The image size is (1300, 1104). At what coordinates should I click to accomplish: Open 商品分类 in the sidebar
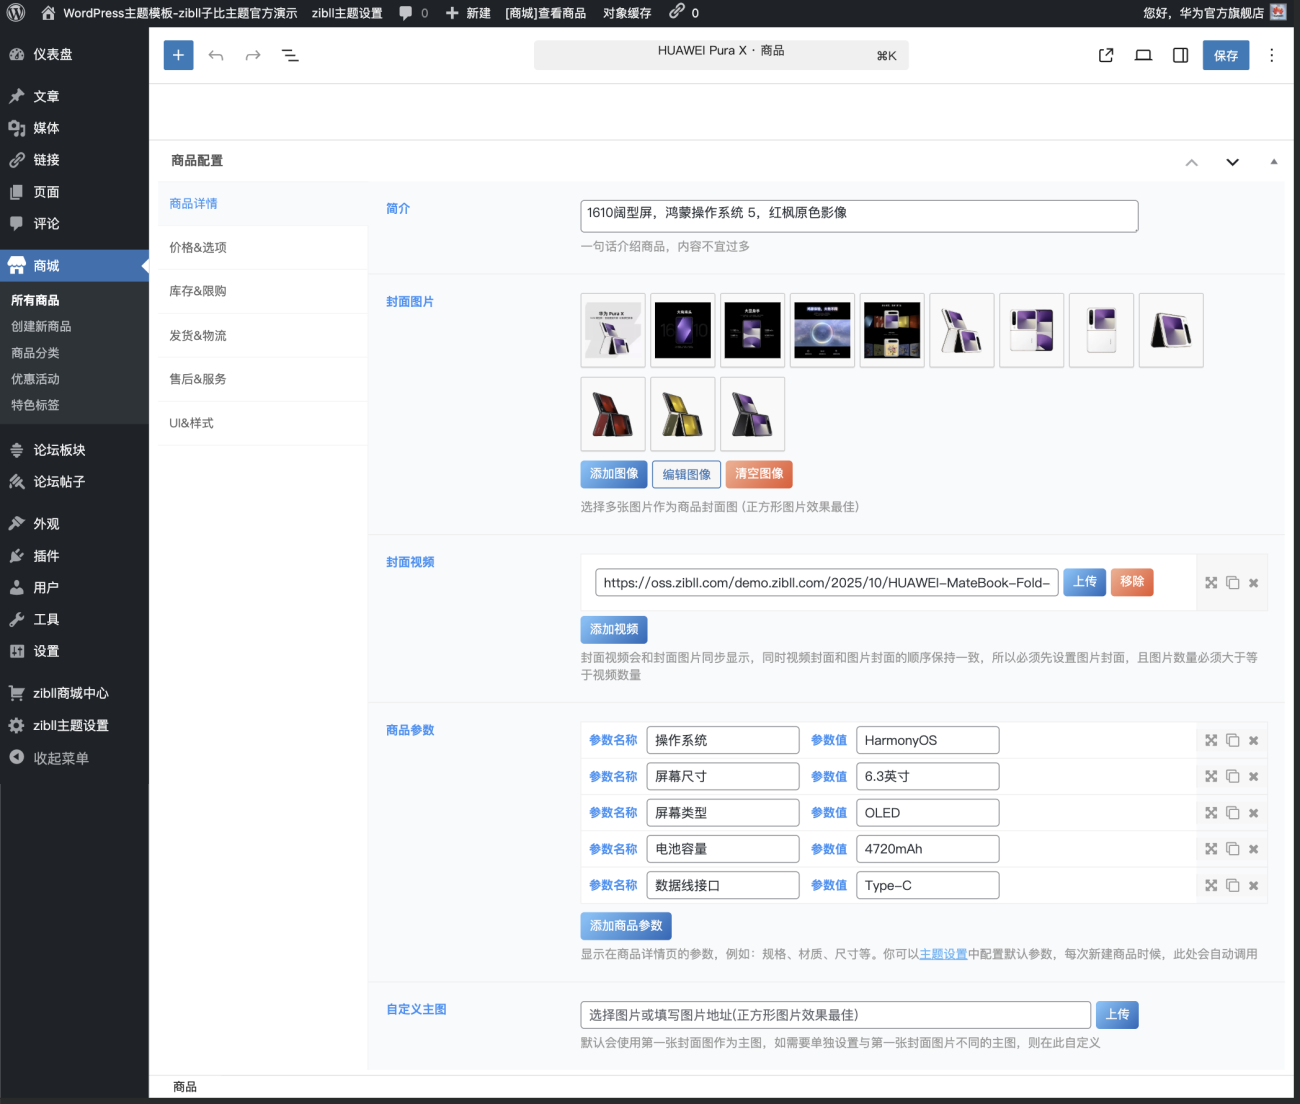click(x=35, y=353)
